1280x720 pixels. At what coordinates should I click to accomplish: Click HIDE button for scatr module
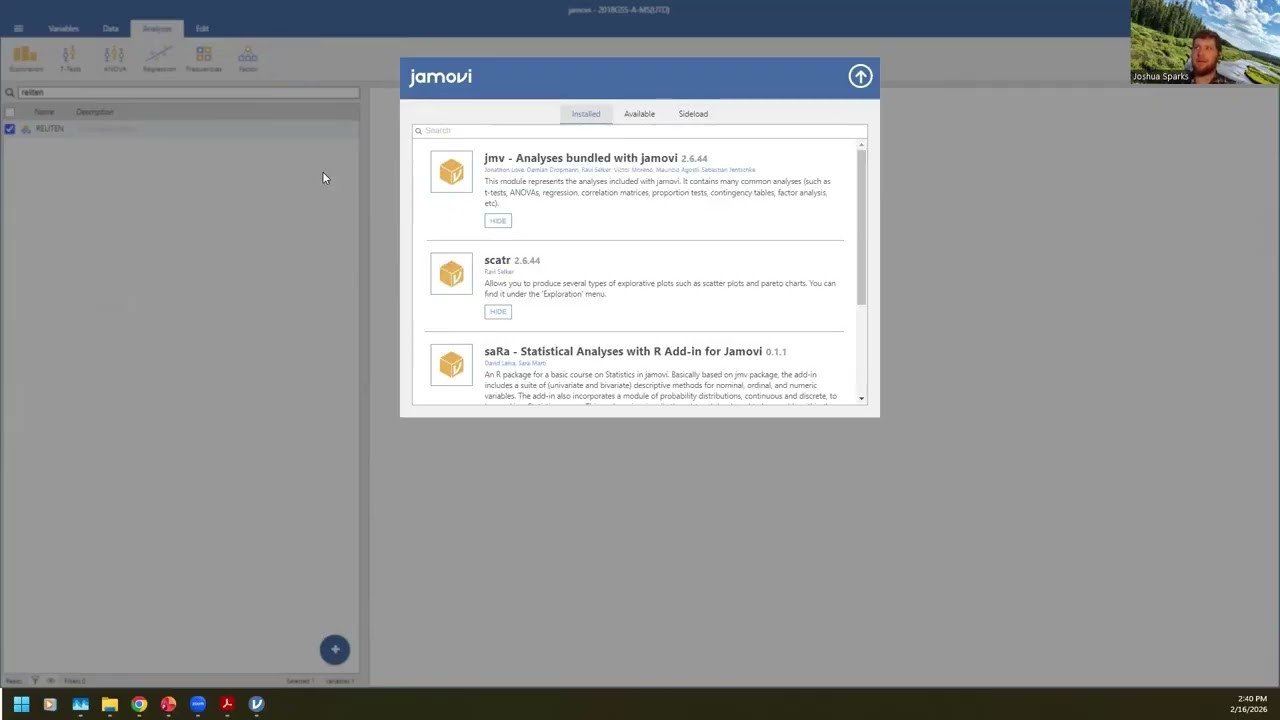click(x=498, y=312)
